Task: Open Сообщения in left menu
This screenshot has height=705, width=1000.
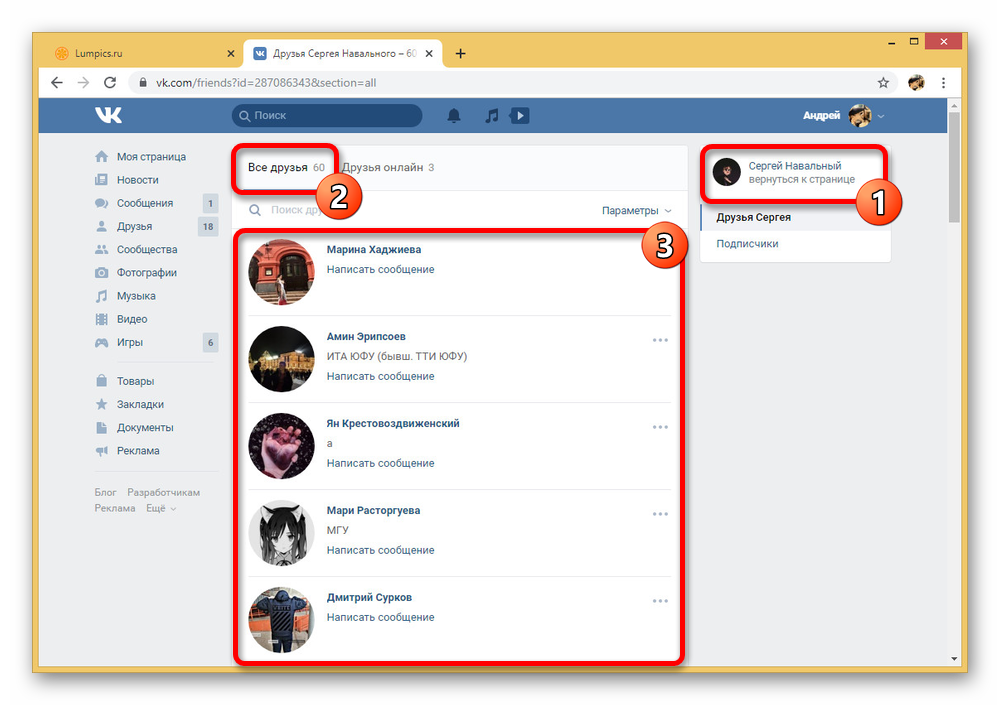Action: click(144, 203)
